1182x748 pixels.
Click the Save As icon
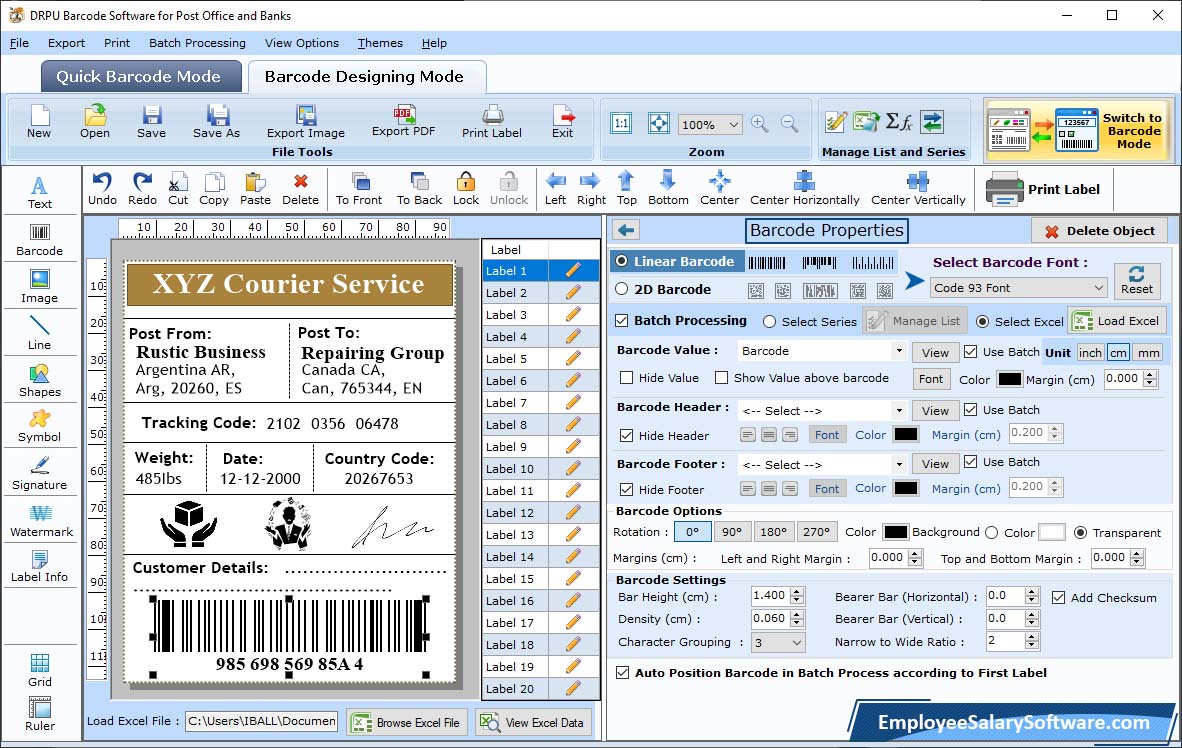coord(216,122)
